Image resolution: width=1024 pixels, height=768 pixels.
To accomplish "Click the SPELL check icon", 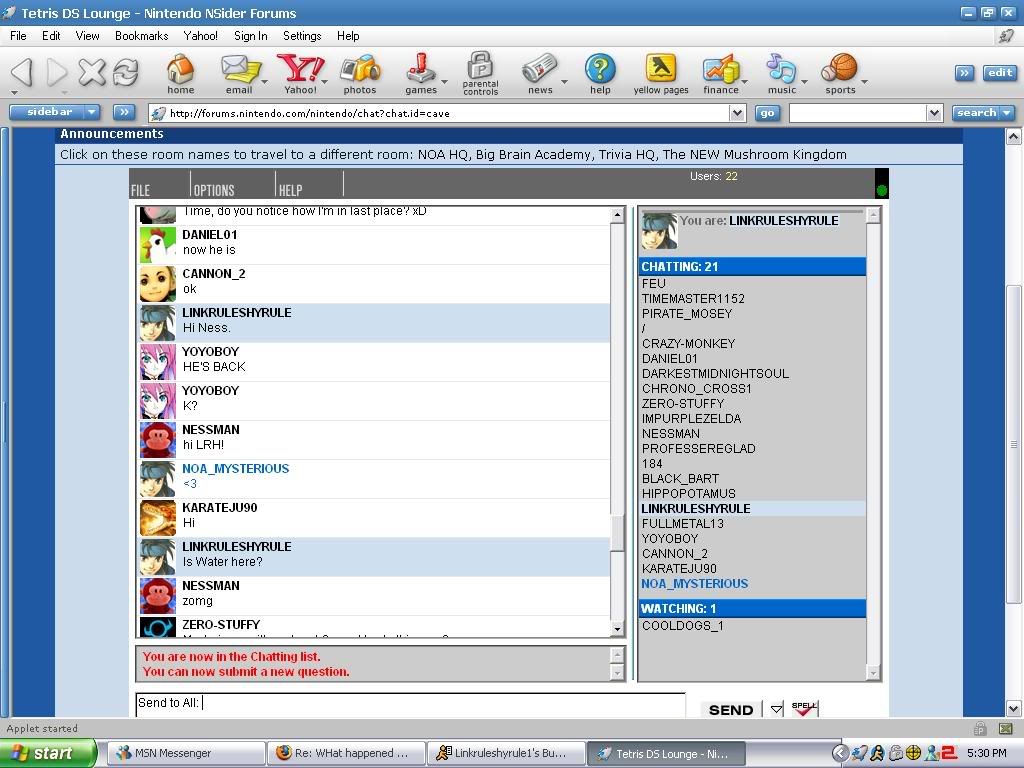I will tap(805, 709).
